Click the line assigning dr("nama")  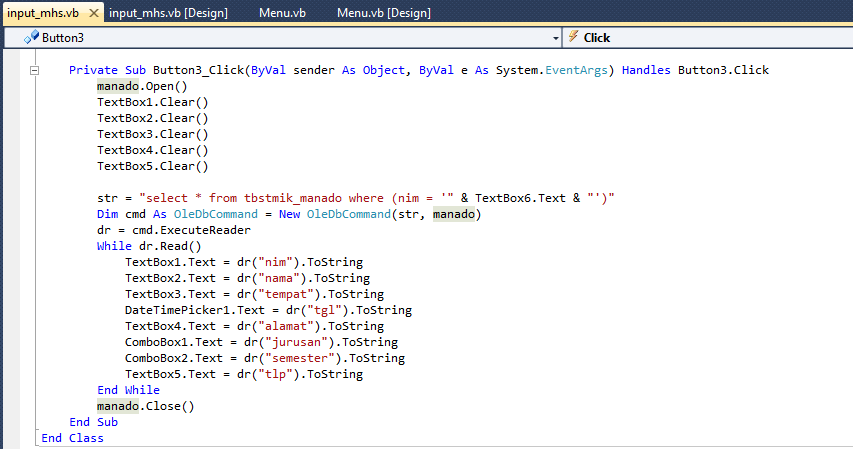[x=248, y=278]
